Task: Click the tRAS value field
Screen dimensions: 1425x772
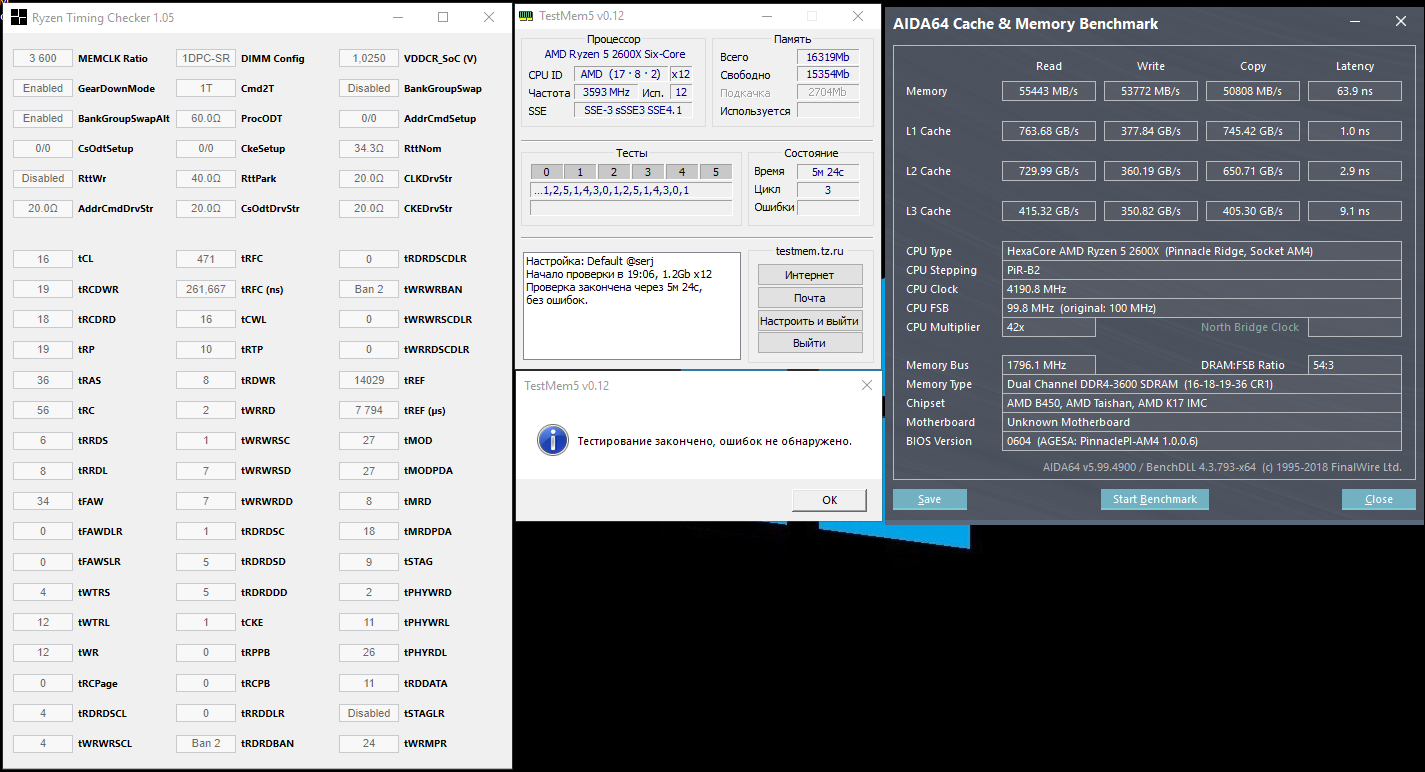Action: [43, 380]
